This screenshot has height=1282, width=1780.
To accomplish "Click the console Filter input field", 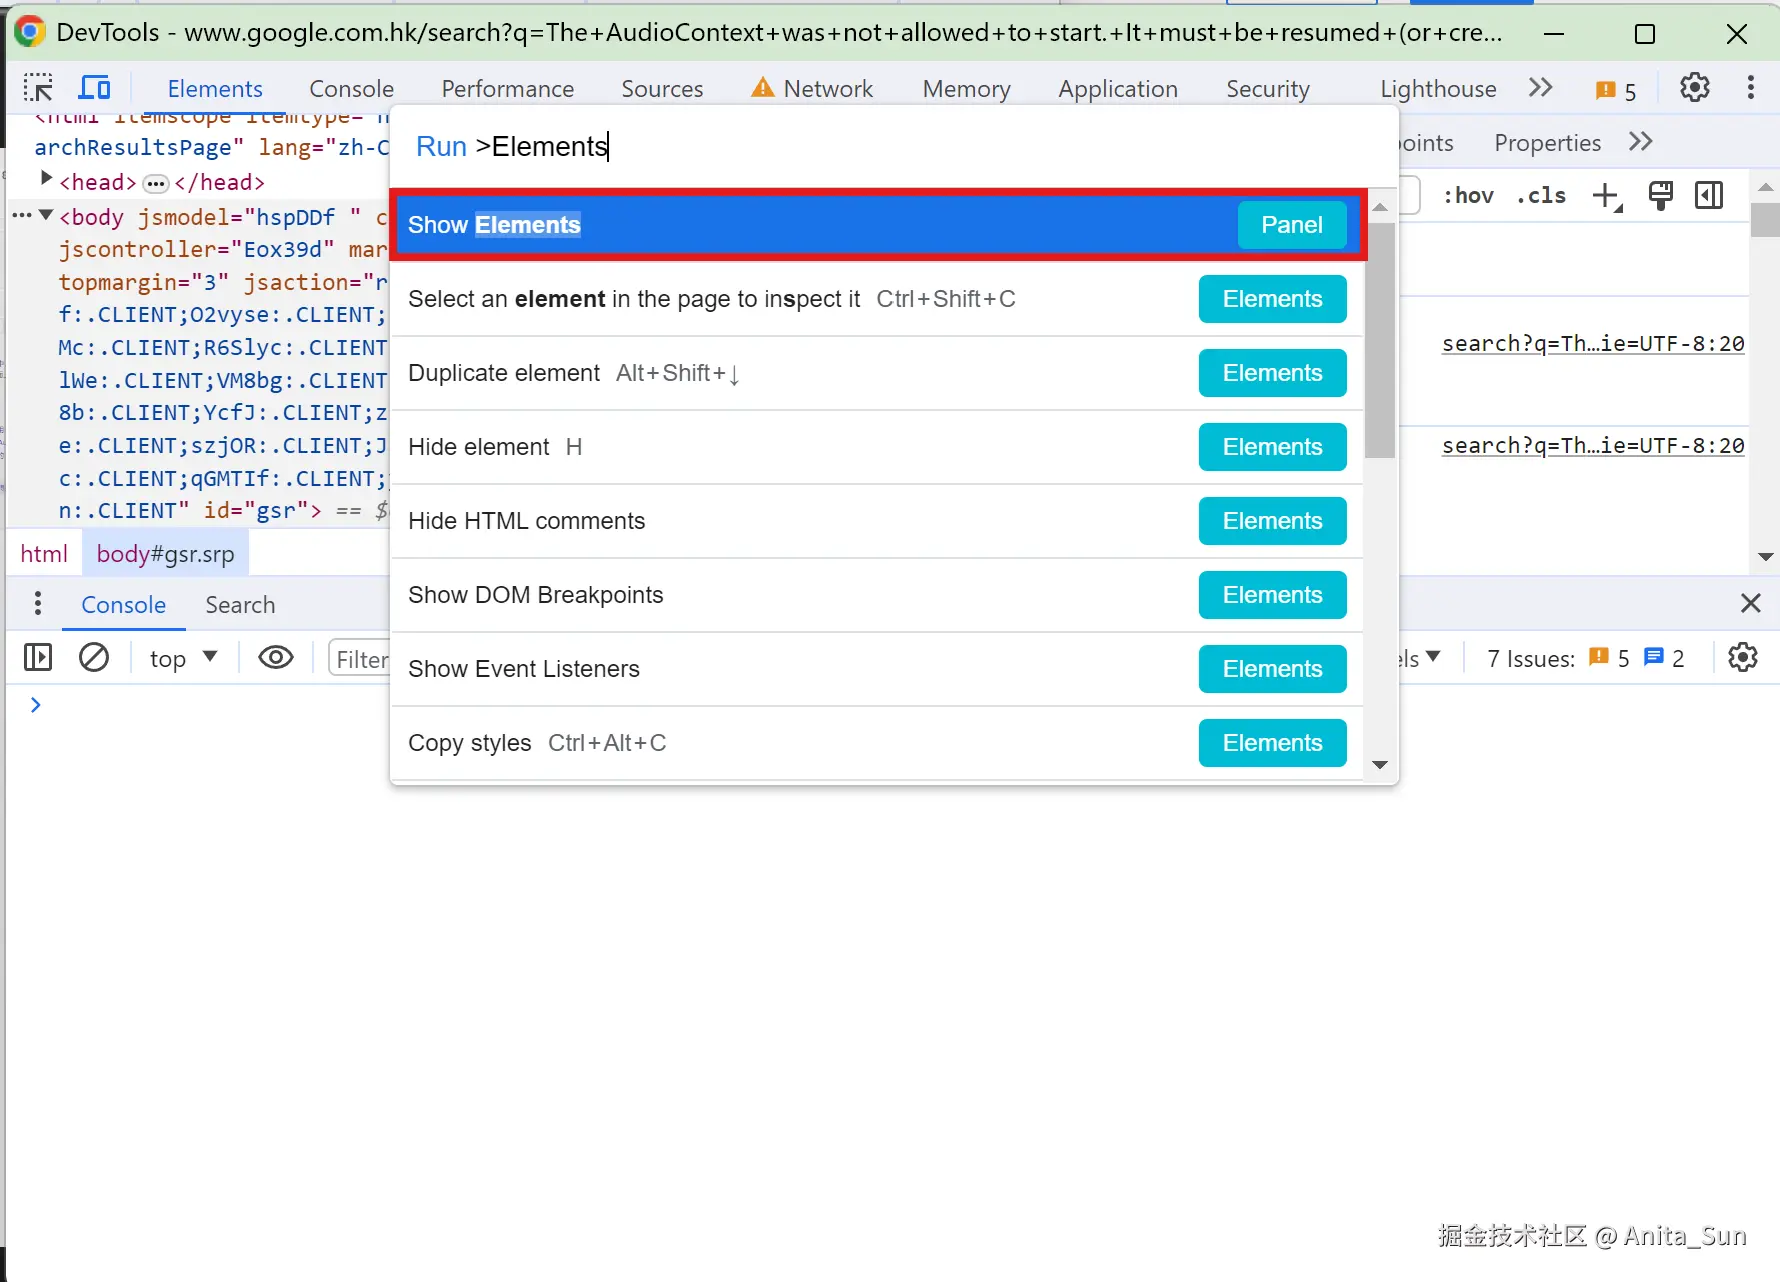I will (360, 659).
